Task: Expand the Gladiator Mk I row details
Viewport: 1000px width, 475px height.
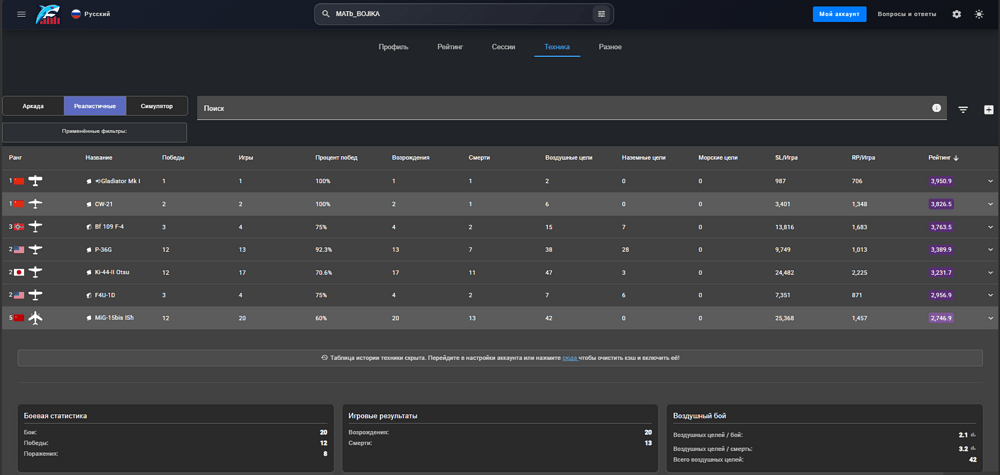Action: (990, 181)
